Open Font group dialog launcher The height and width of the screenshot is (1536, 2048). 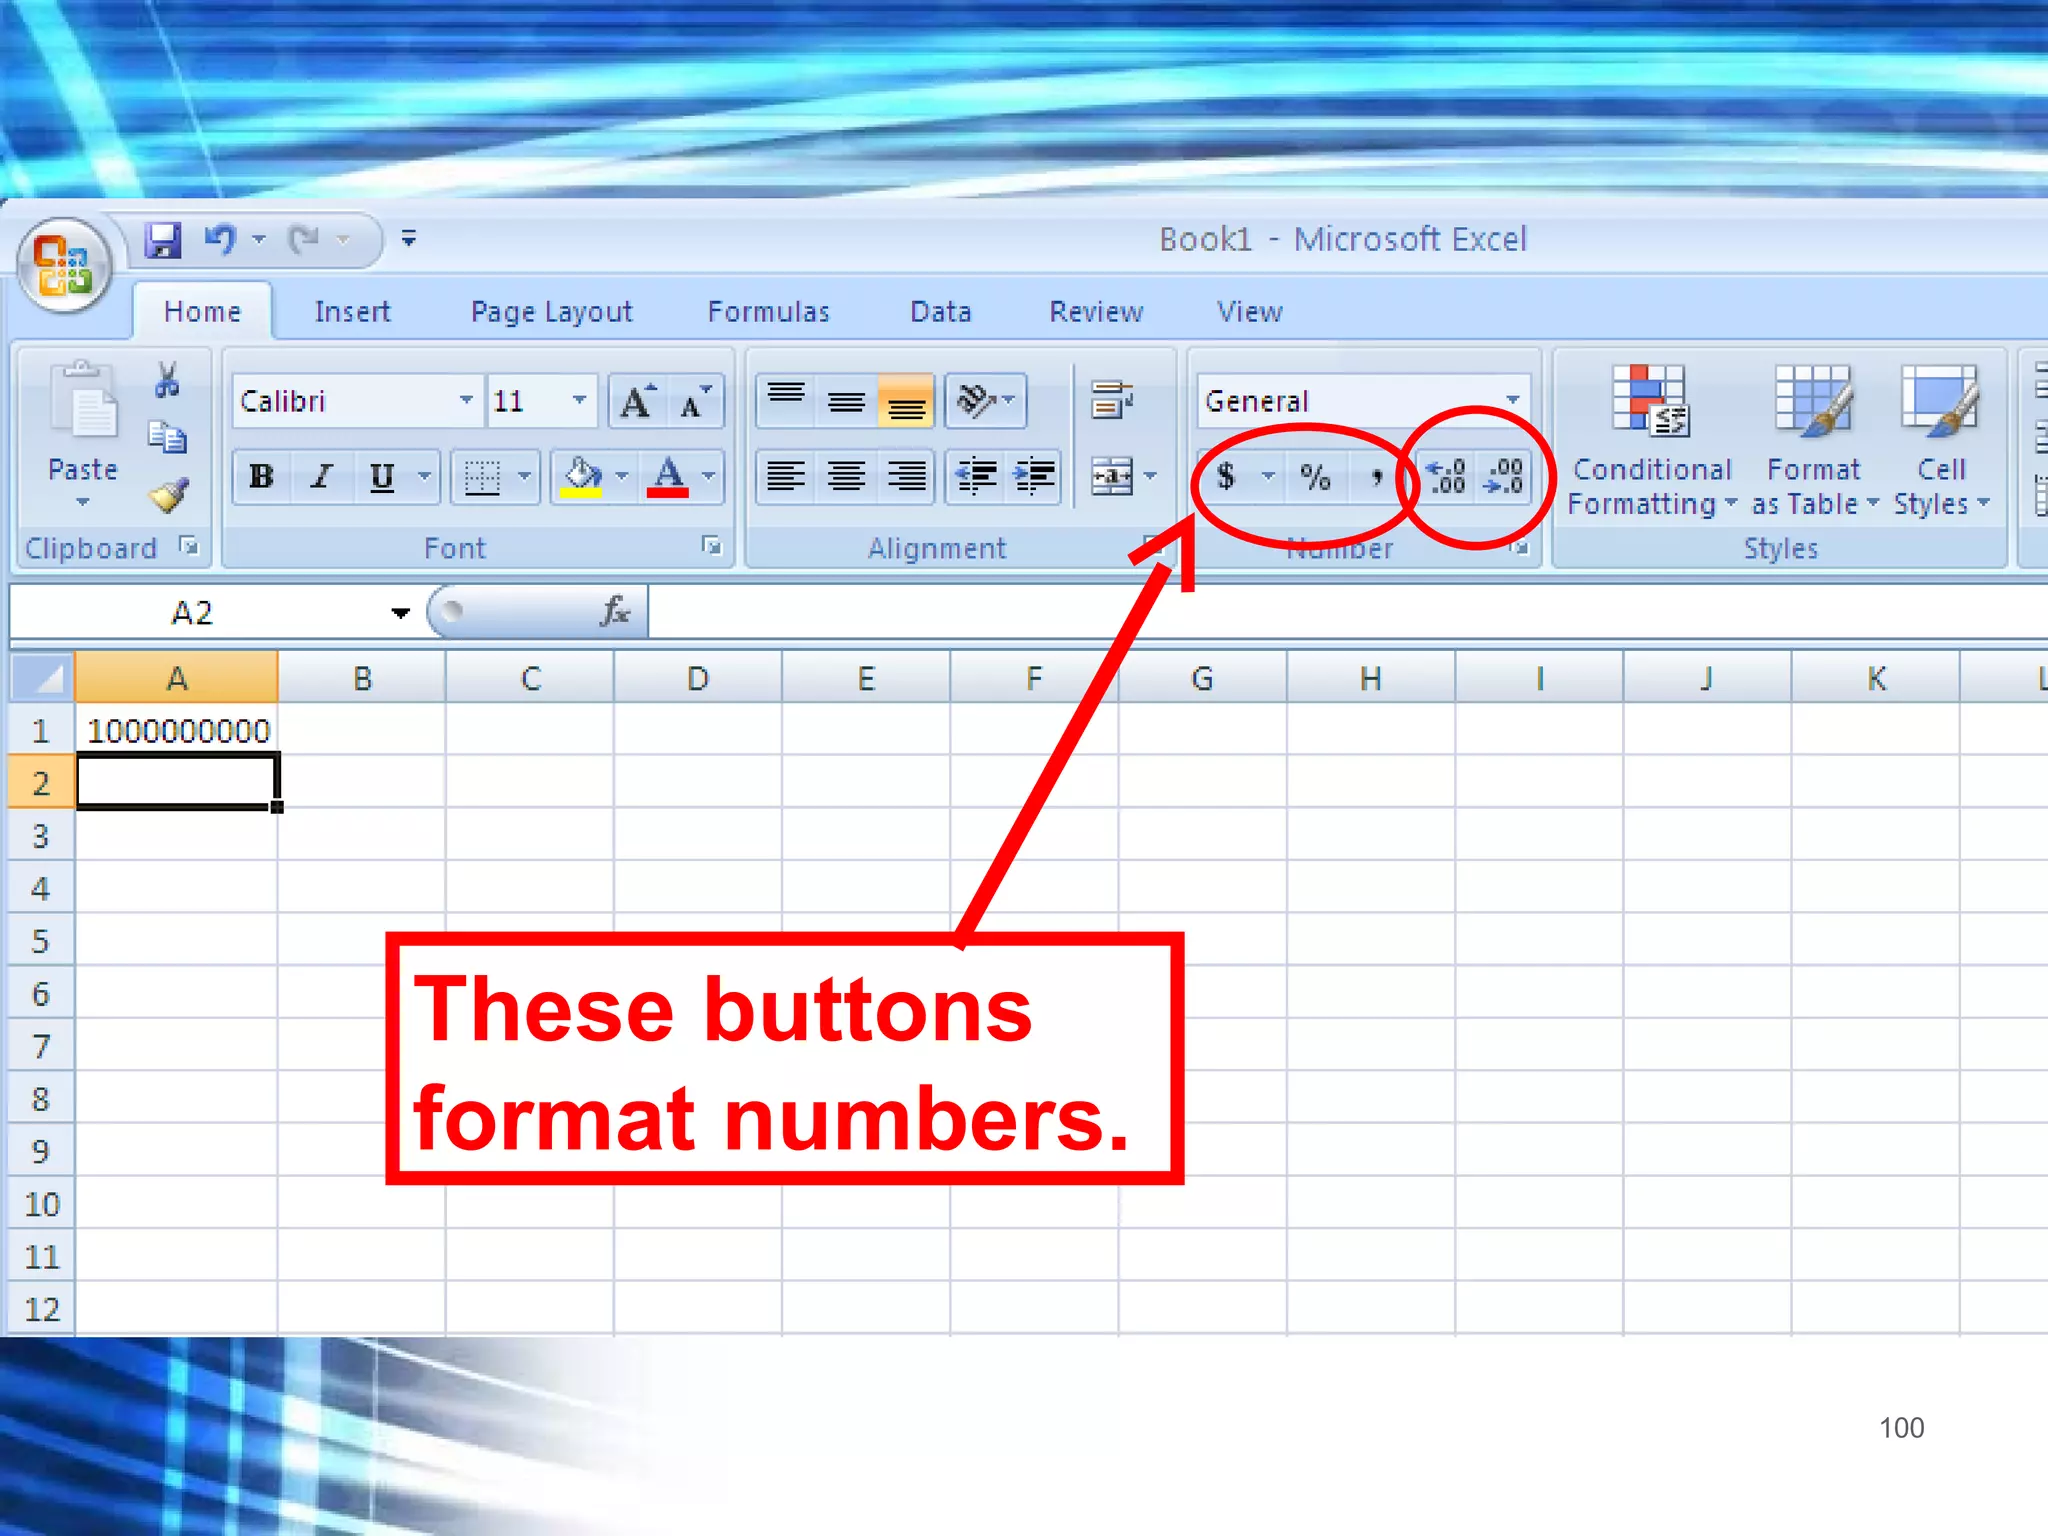711,546
